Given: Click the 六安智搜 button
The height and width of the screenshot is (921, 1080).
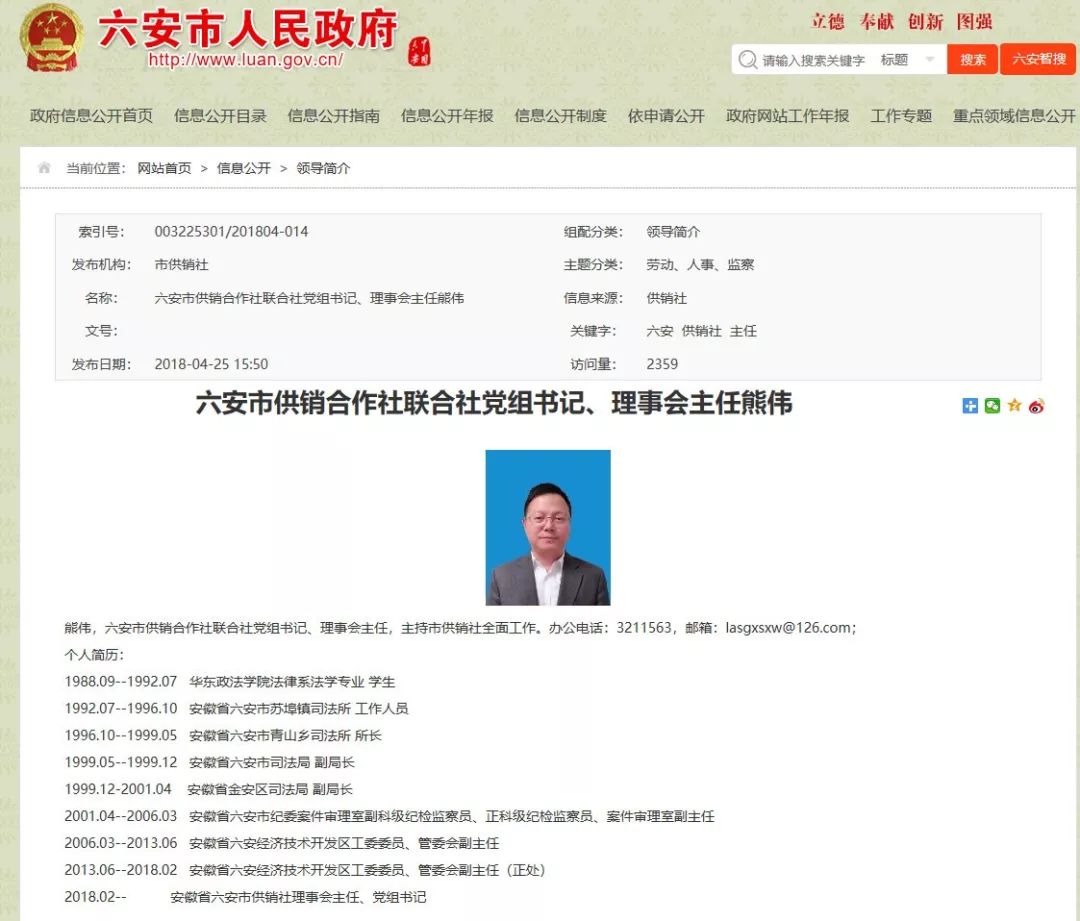Looking at the screenshot, I should (x=1038, y=59).
